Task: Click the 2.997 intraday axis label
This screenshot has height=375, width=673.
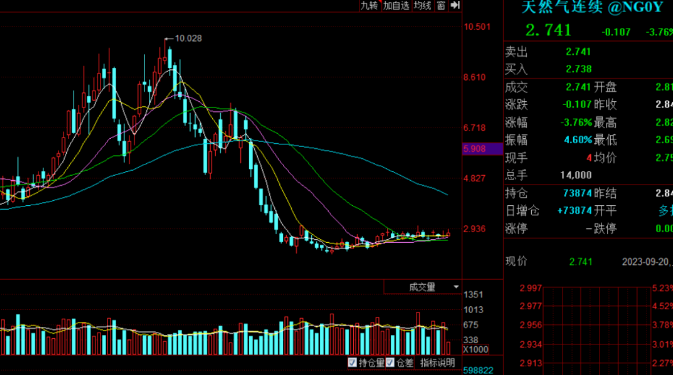Action: 531,288
